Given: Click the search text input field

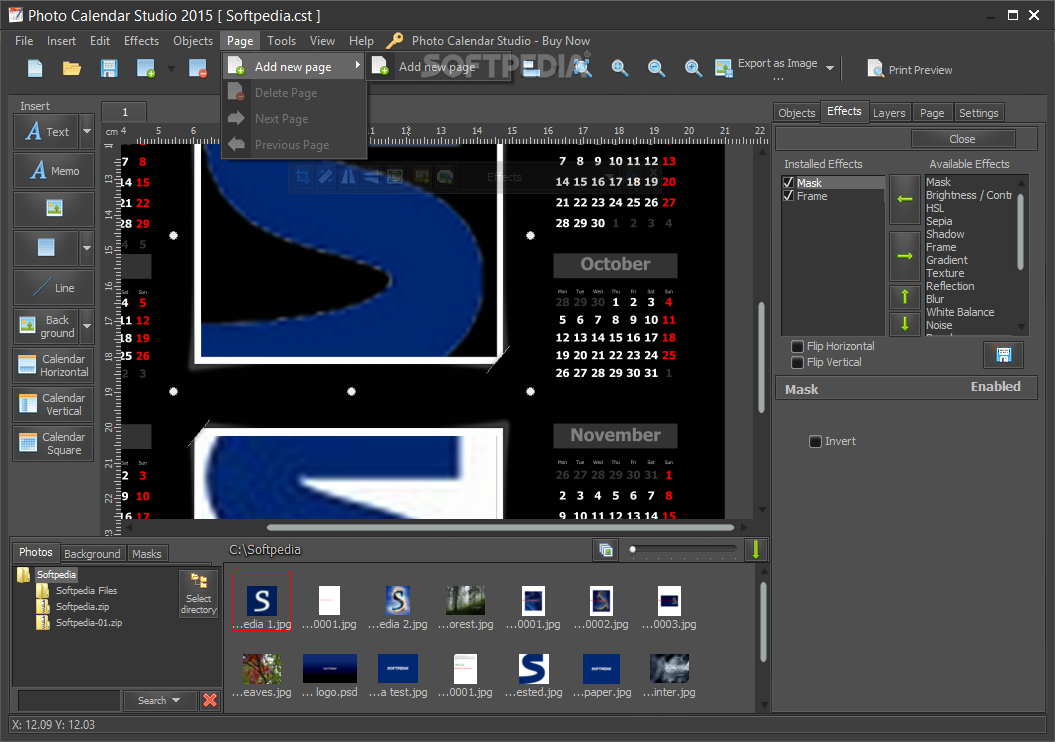Looking at the screenshot, I should click(x=68, y=700).
